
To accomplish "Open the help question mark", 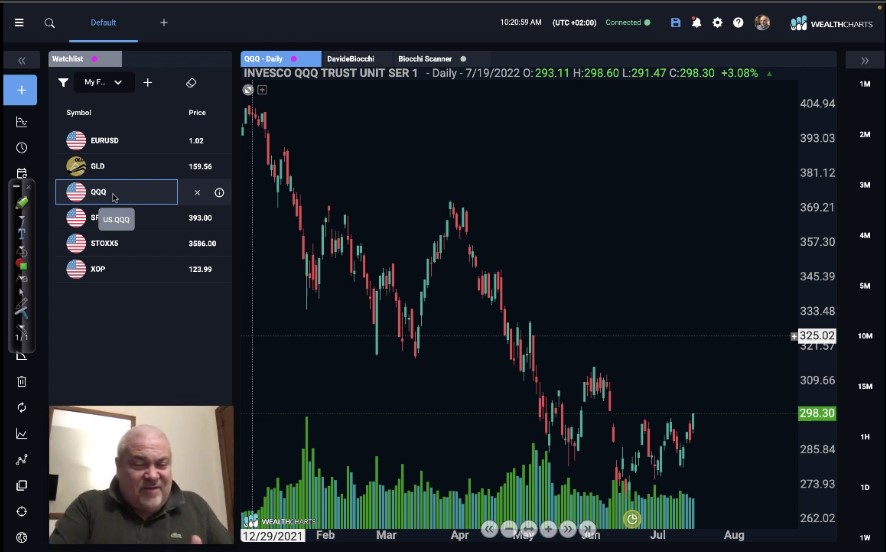I will point(739,23).
